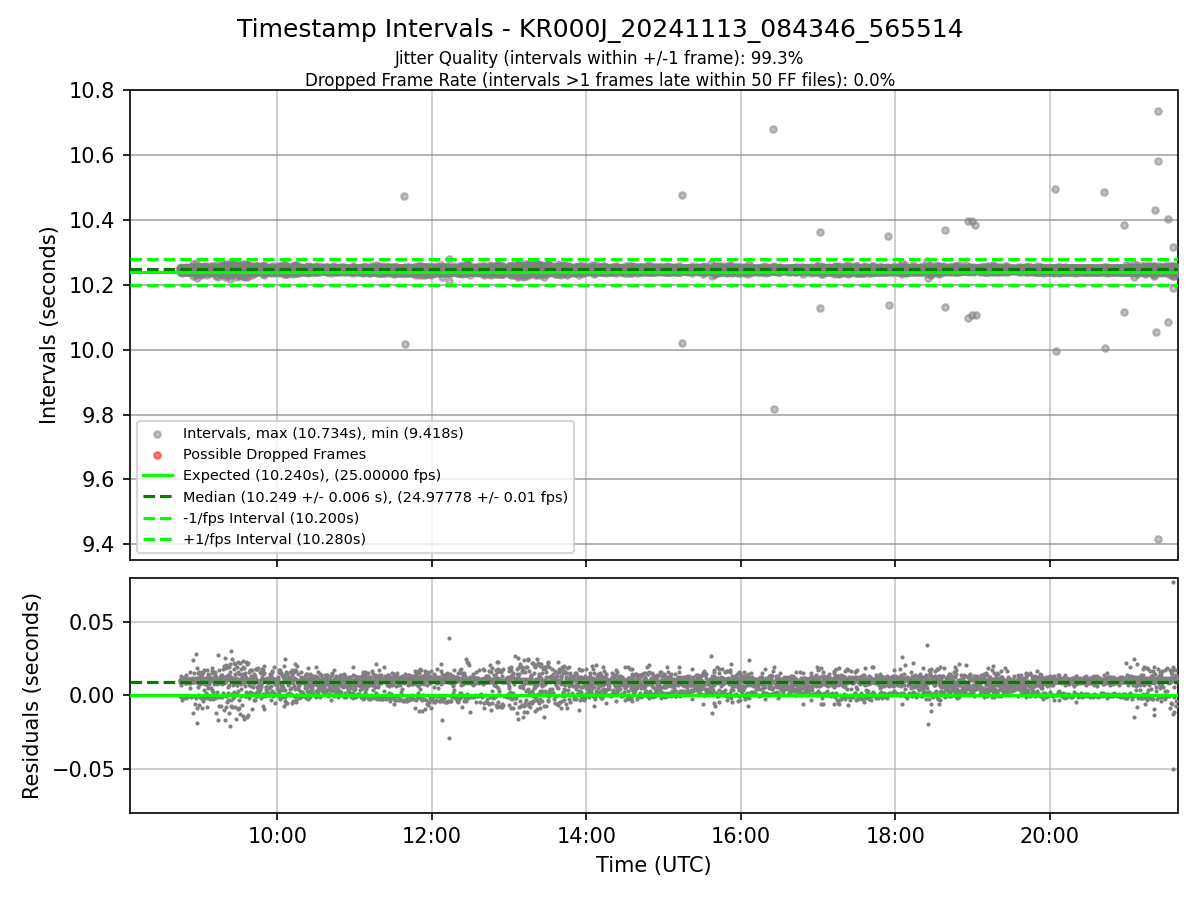1200x900 pixels.
Task: Click the lowest outlier point near 9.4 seconds
Action: [x=1158, y=539]
